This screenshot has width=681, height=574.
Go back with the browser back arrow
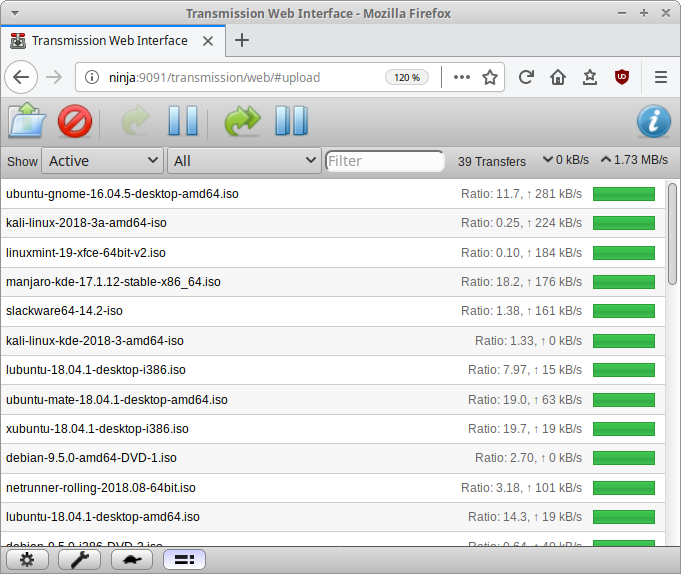tap(21, 77)
